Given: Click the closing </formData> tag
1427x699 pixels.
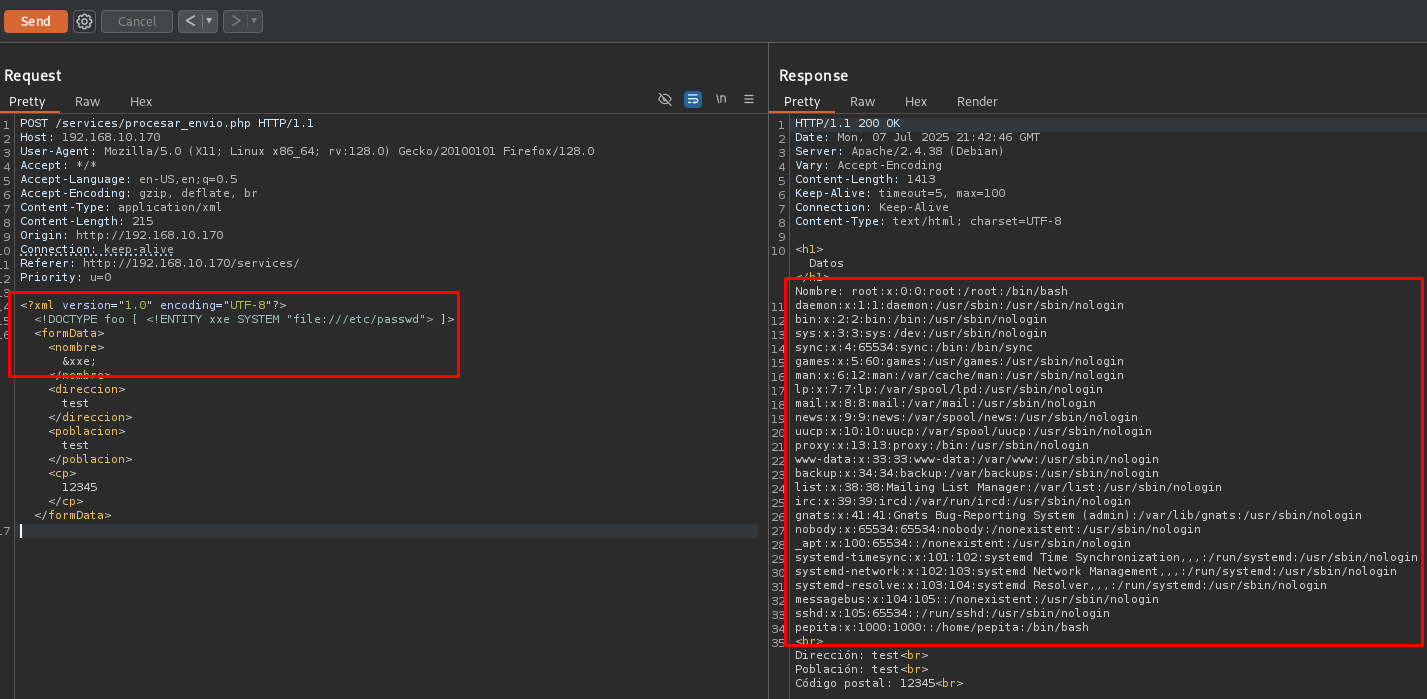Looking at the screenshot, I should [73, 515].
